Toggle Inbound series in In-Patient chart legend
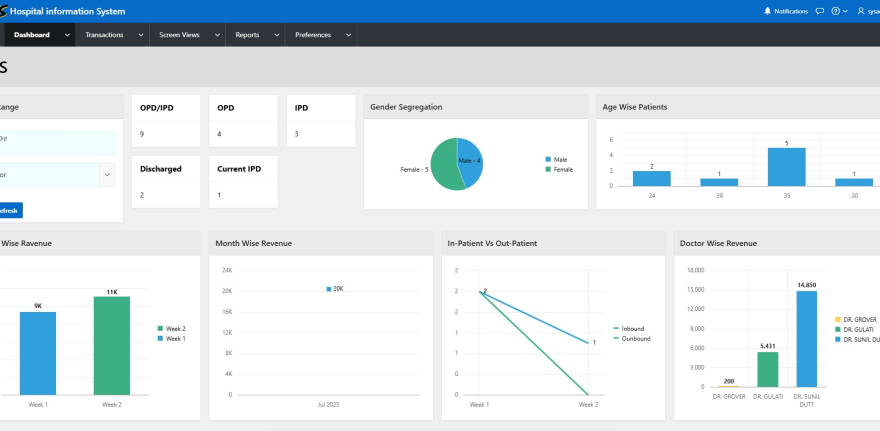The image size is (880, 431). point(630,328)
